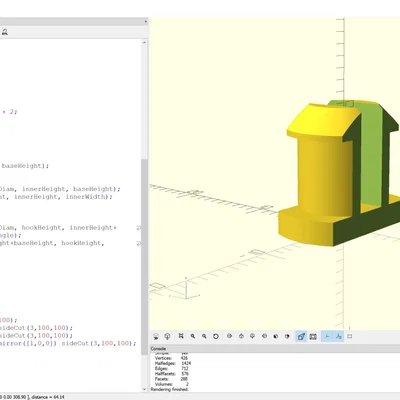Toggle Perspective projection mode
This screenshot has width=400, height=400.
pos(301,336)
